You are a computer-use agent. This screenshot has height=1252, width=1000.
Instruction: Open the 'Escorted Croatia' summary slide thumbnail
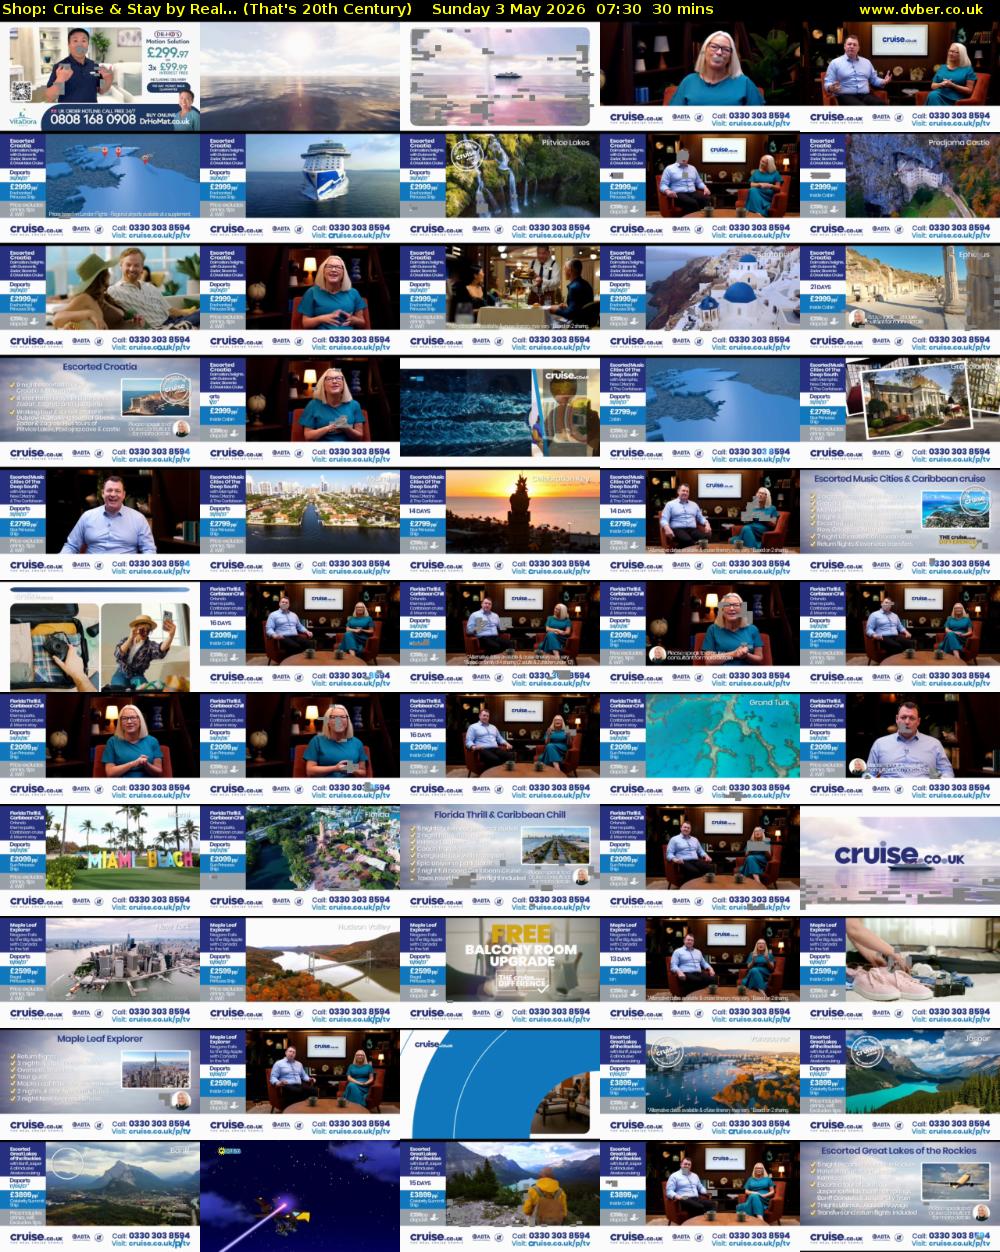click(x=100, y=413)
